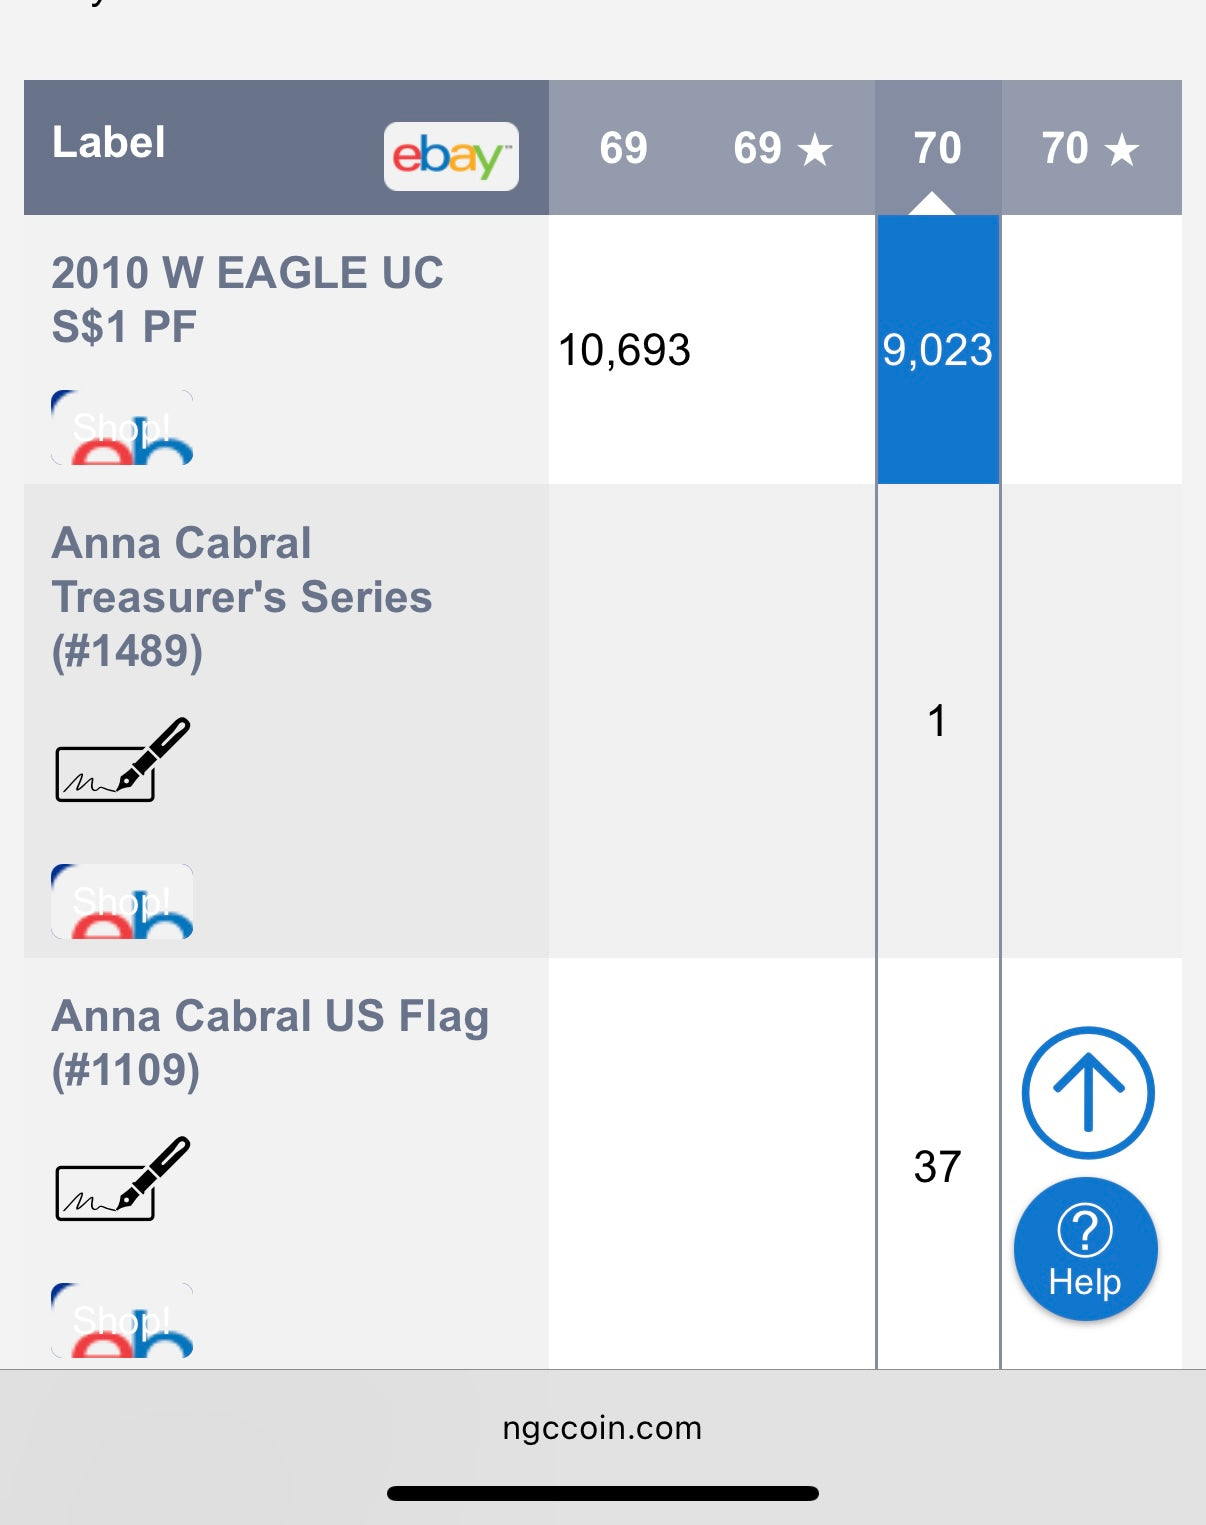
Task: Click the Label column header
Action: tap(109, 143)
